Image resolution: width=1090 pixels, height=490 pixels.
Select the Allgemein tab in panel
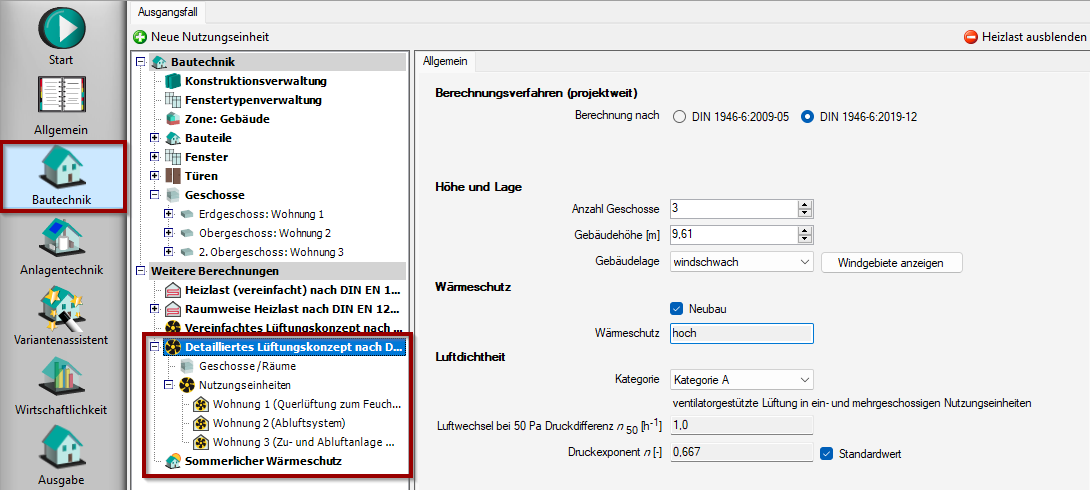click(445, 61)
